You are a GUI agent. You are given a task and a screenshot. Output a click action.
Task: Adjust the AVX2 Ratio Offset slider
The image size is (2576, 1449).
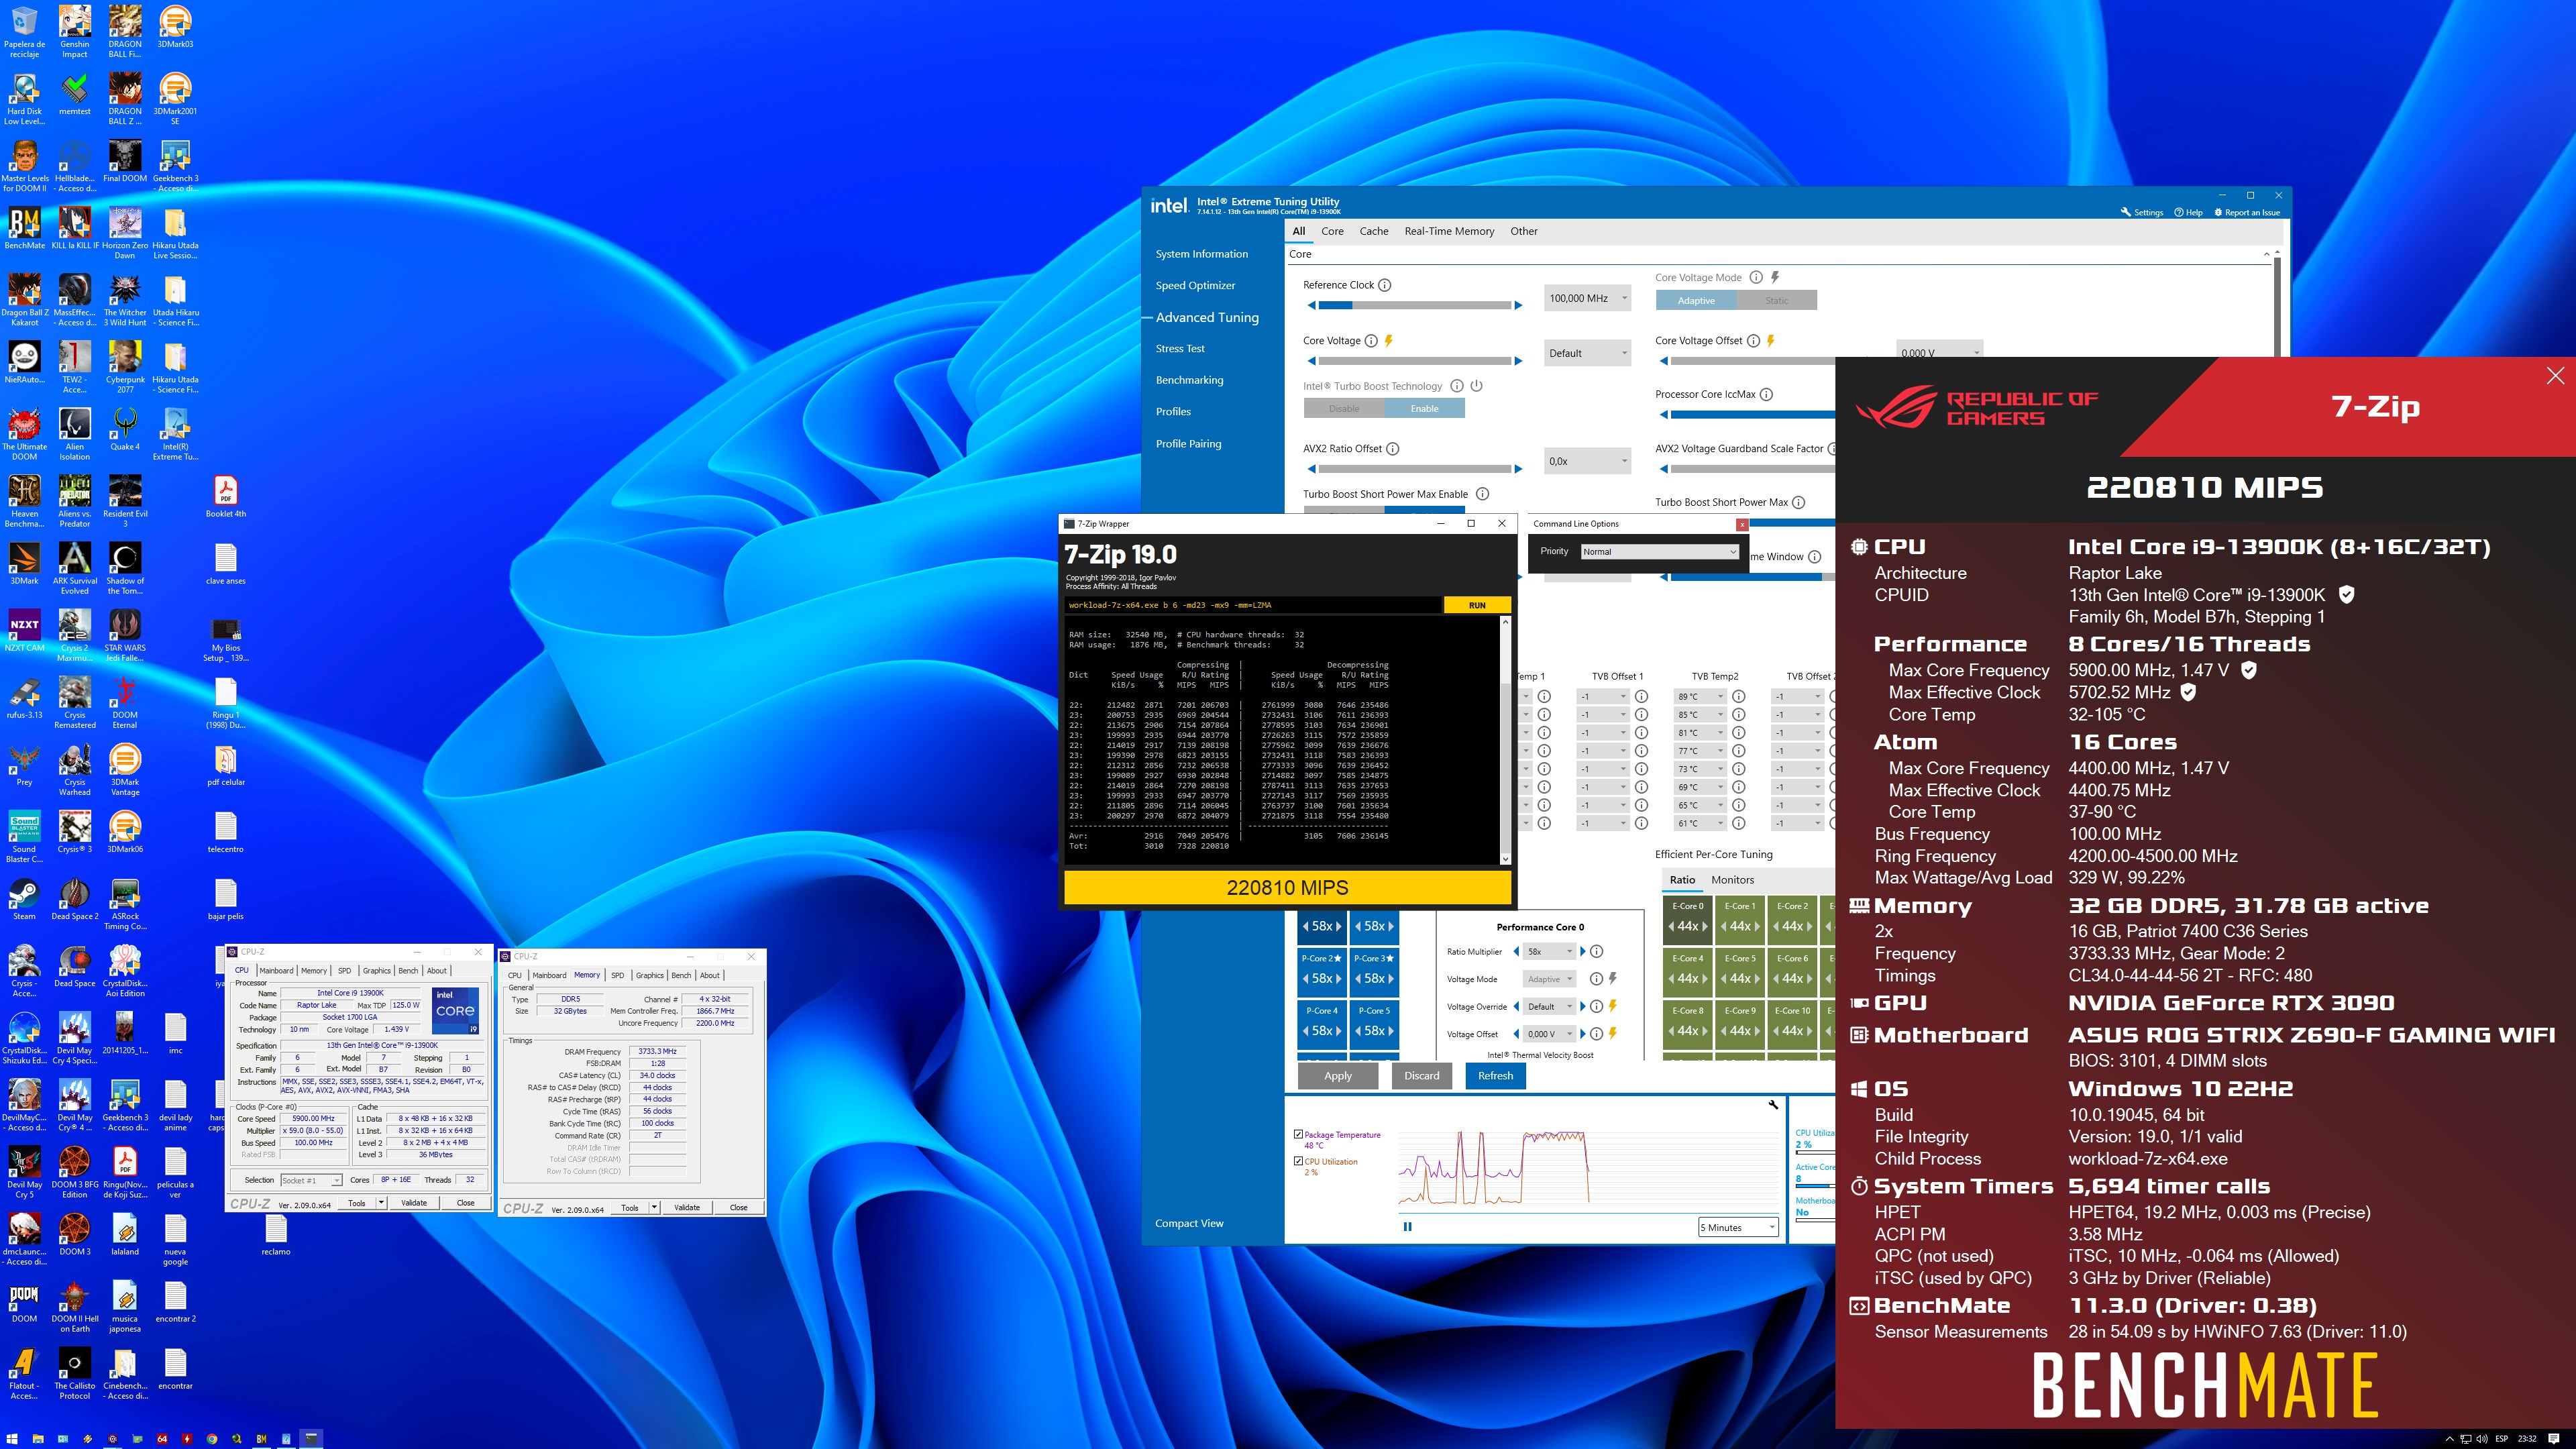[1414, 468]
